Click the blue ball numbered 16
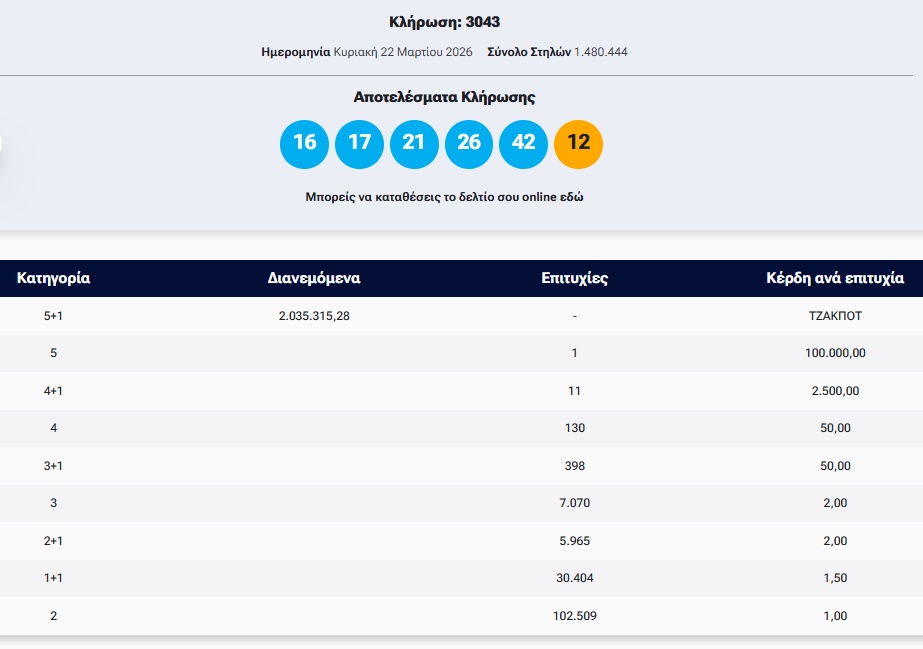This screenshot has width=923, height=649. coord(305,143)
